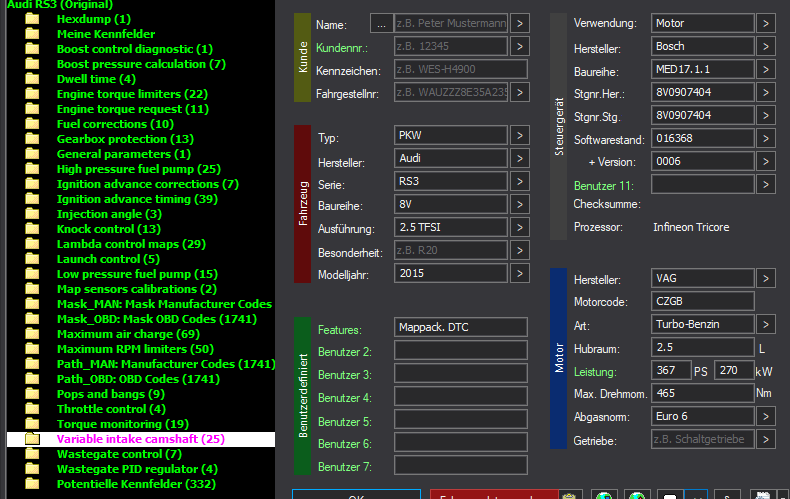Click into the Features field containing Mappack. DTC
This screenshot has width=790, height=499.
coord(460,328)
